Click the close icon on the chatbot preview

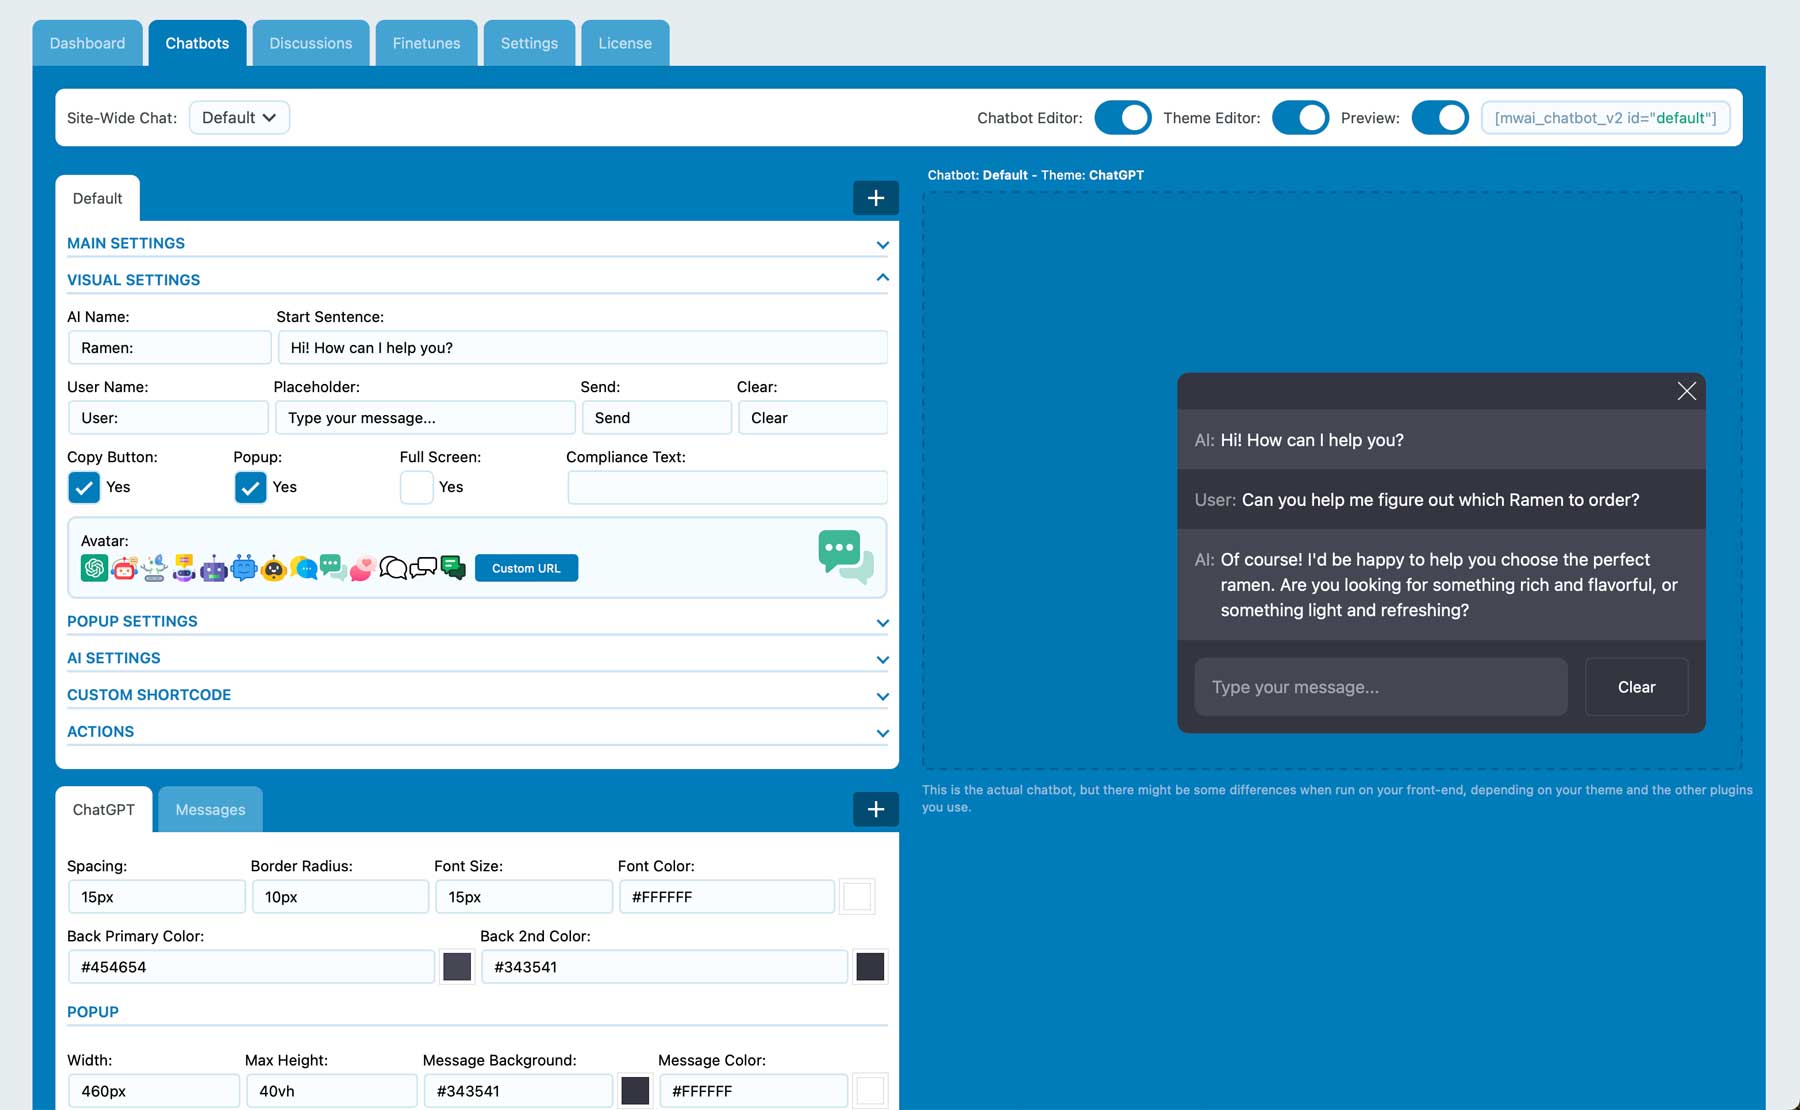point(1686,391)
